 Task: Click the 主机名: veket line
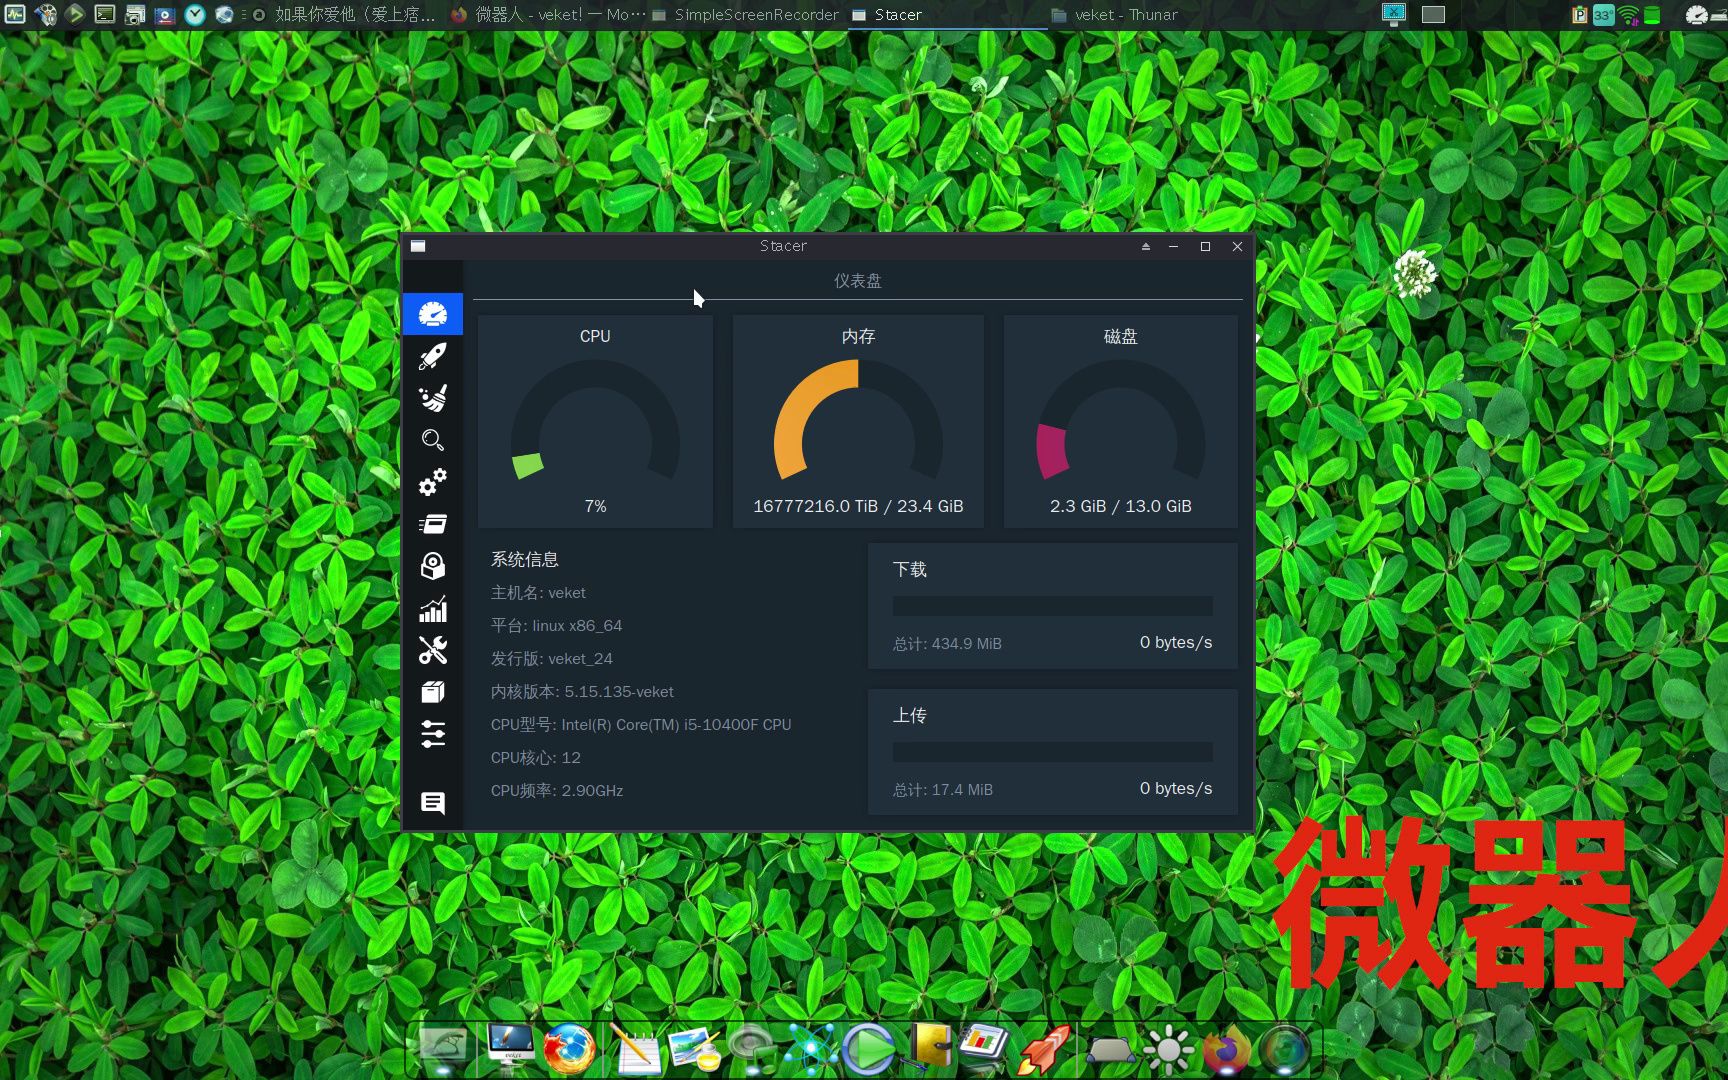(x=538, y=593)
